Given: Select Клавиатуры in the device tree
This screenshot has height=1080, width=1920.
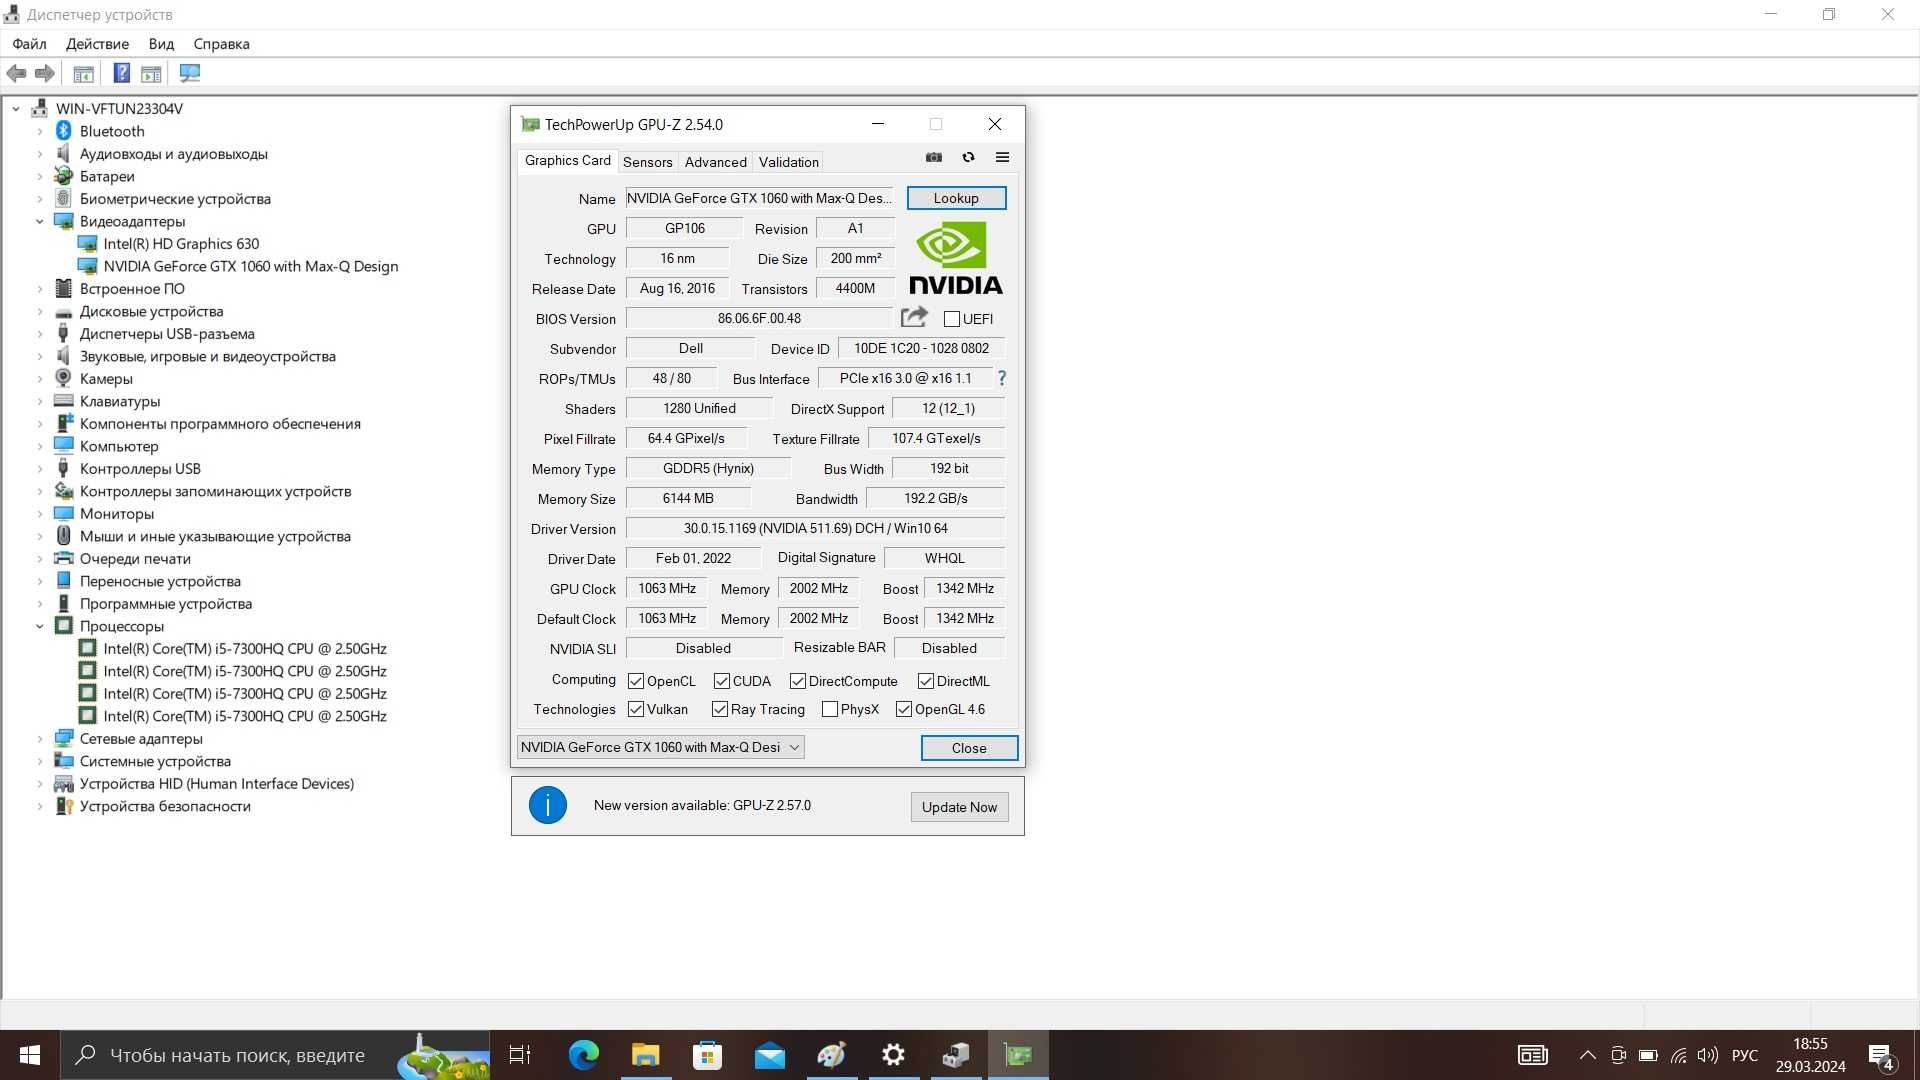Looking at the screenshot, I should (x=119, y=401).
